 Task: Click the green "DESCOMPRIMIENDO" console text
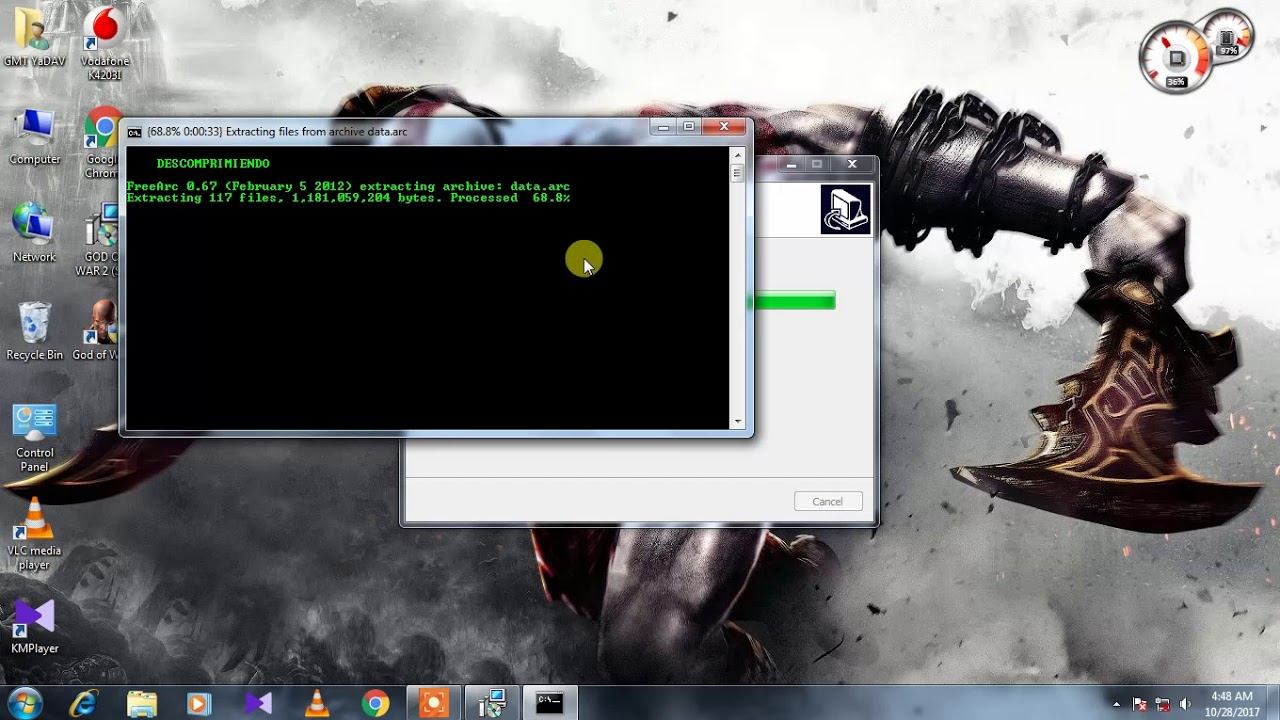coord(213,163)
